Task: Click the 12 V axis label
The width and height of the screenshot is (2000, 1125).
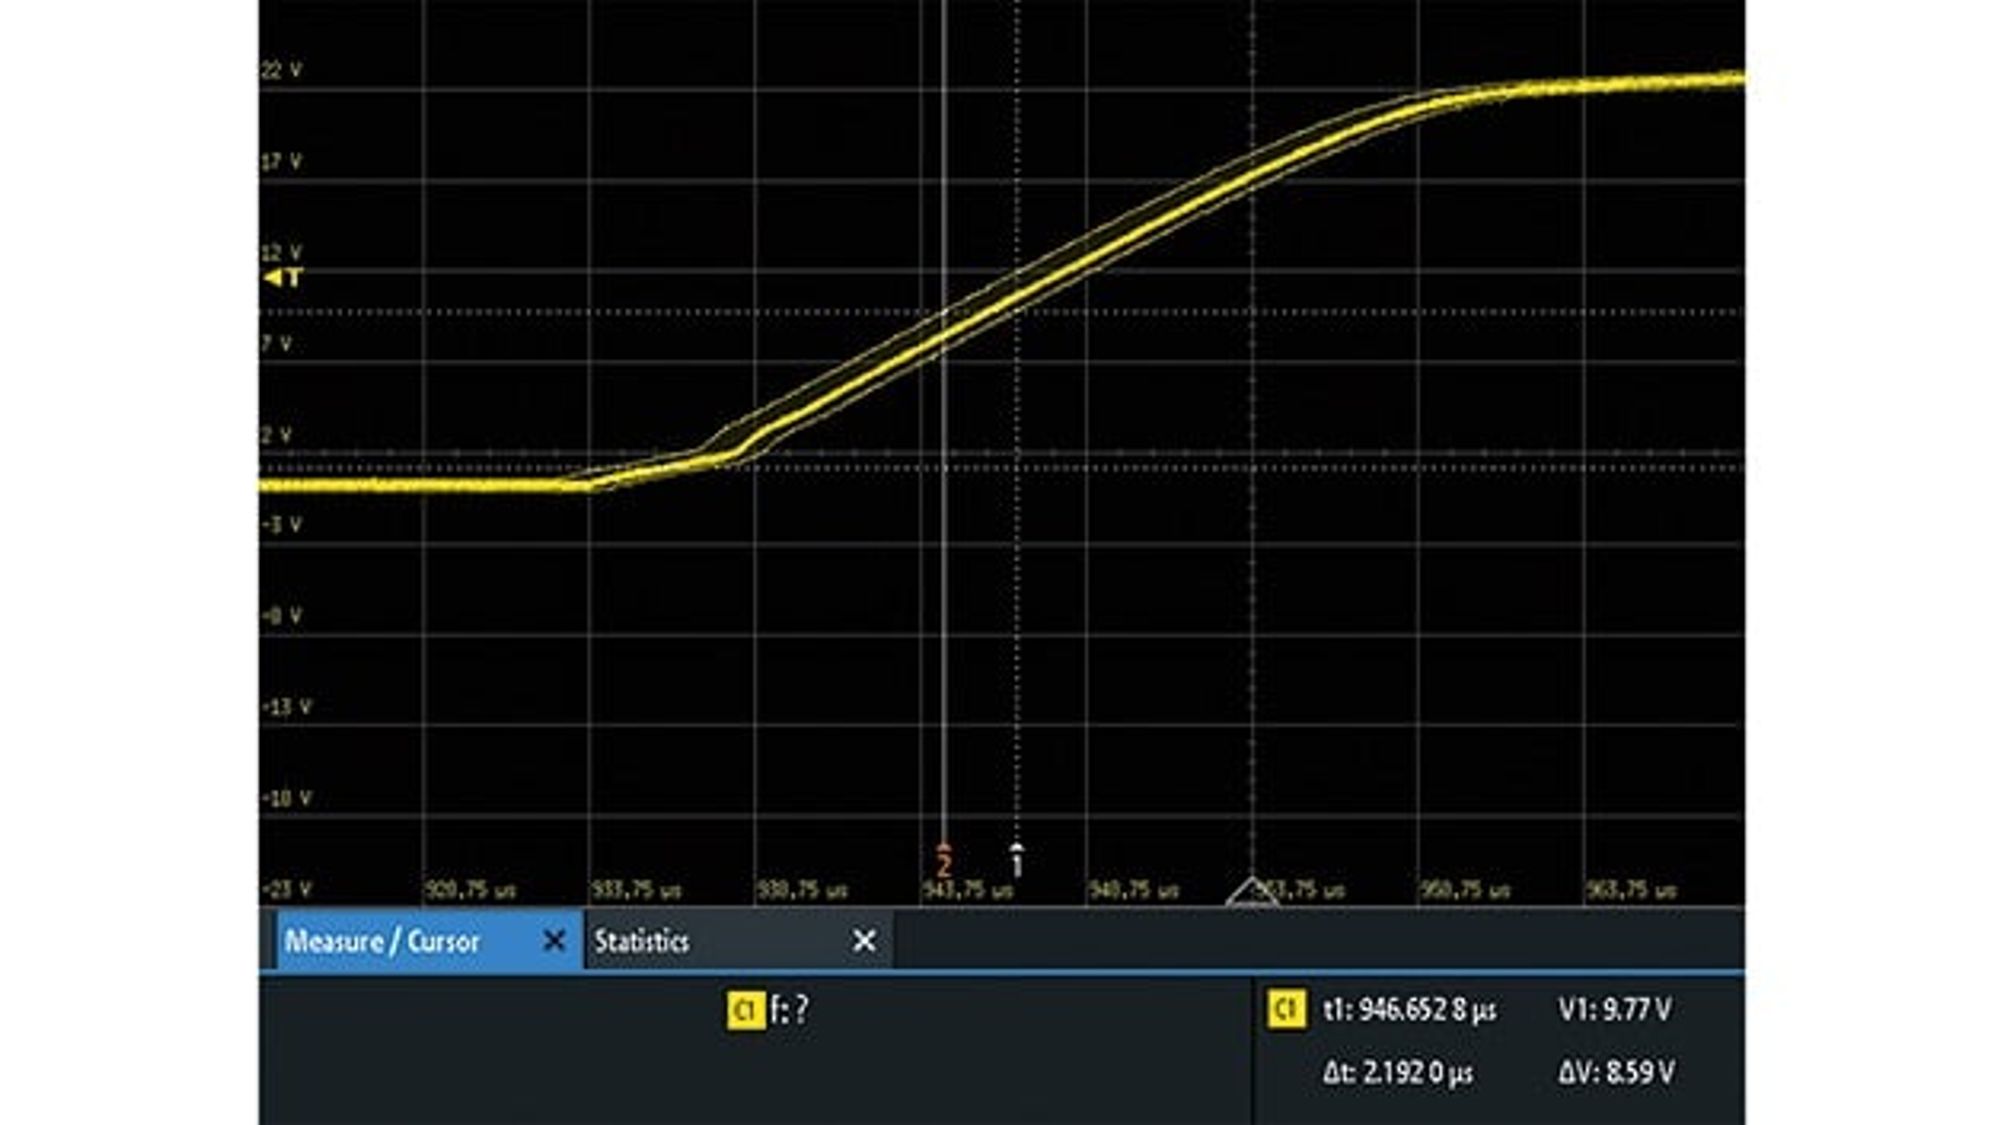Action: coord(281,252)
